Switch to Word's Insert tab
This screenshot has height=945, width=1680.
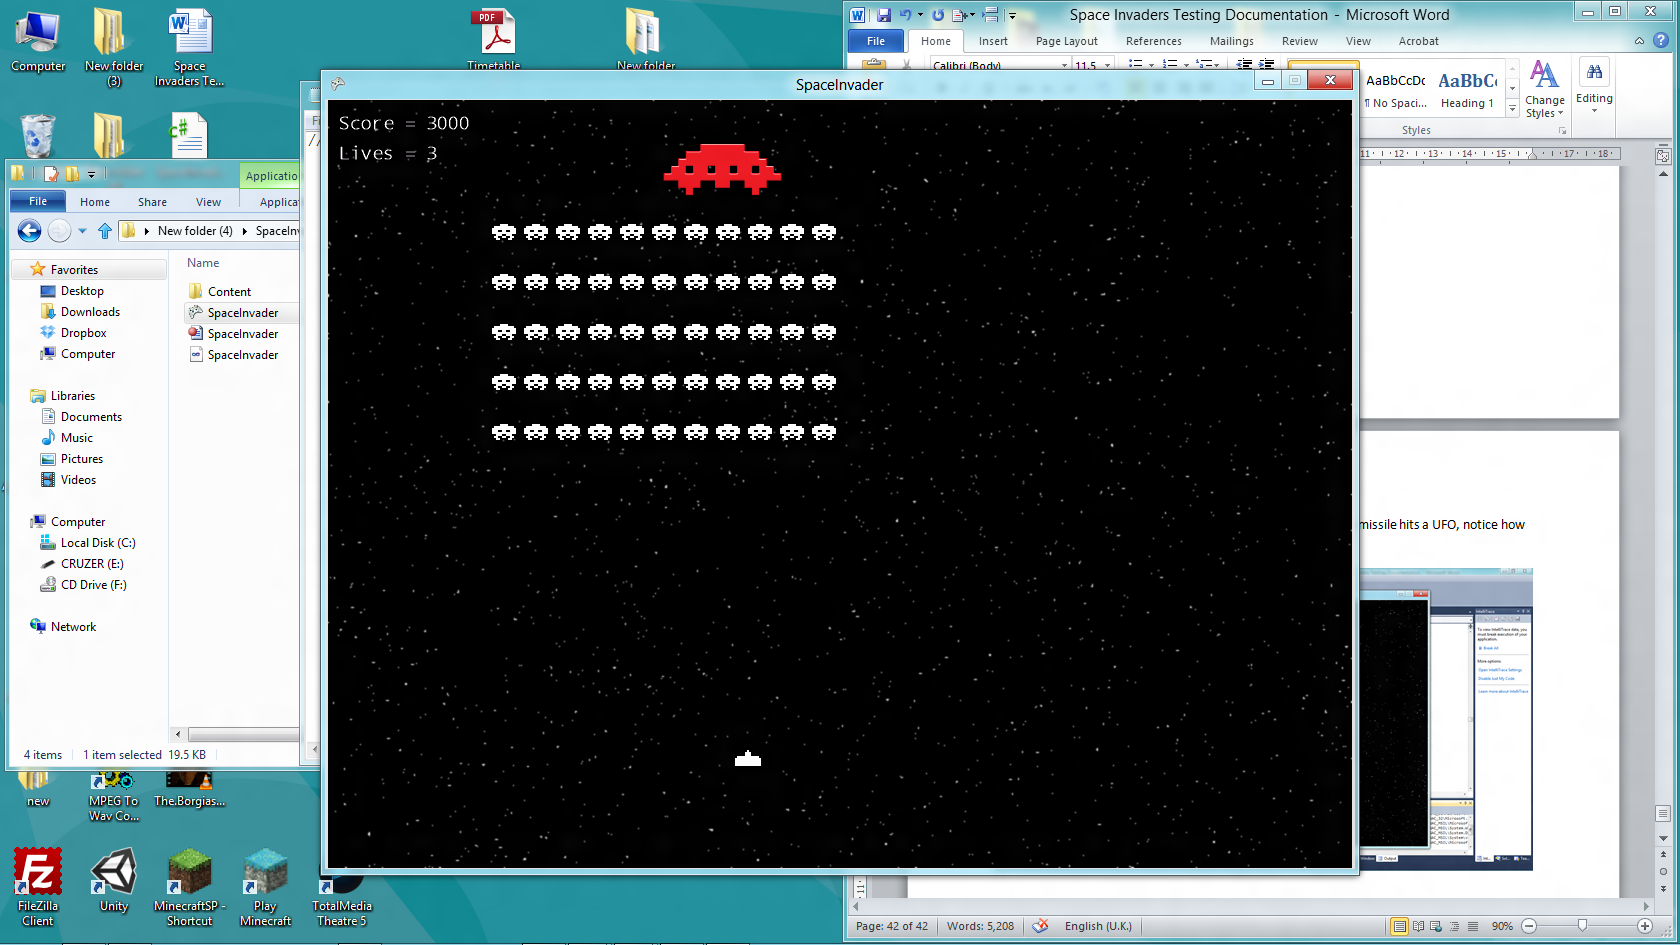tap(993, 41)
